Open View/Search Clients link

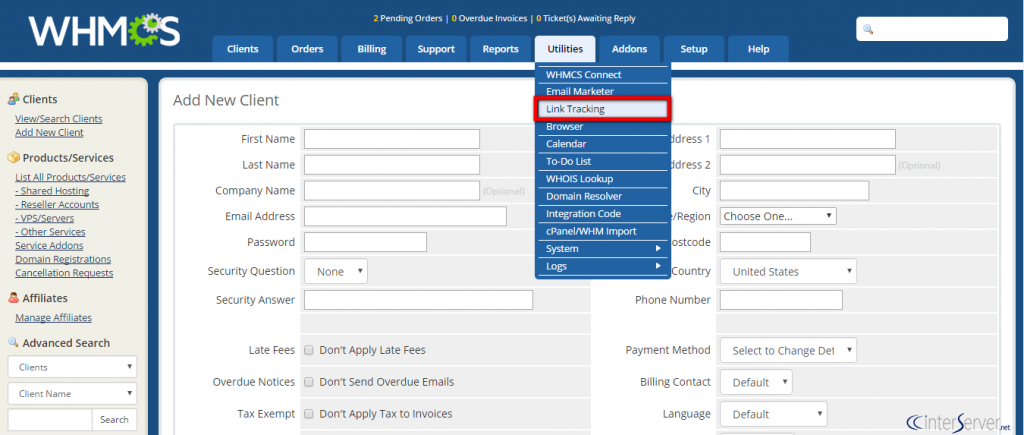(59, 119)
